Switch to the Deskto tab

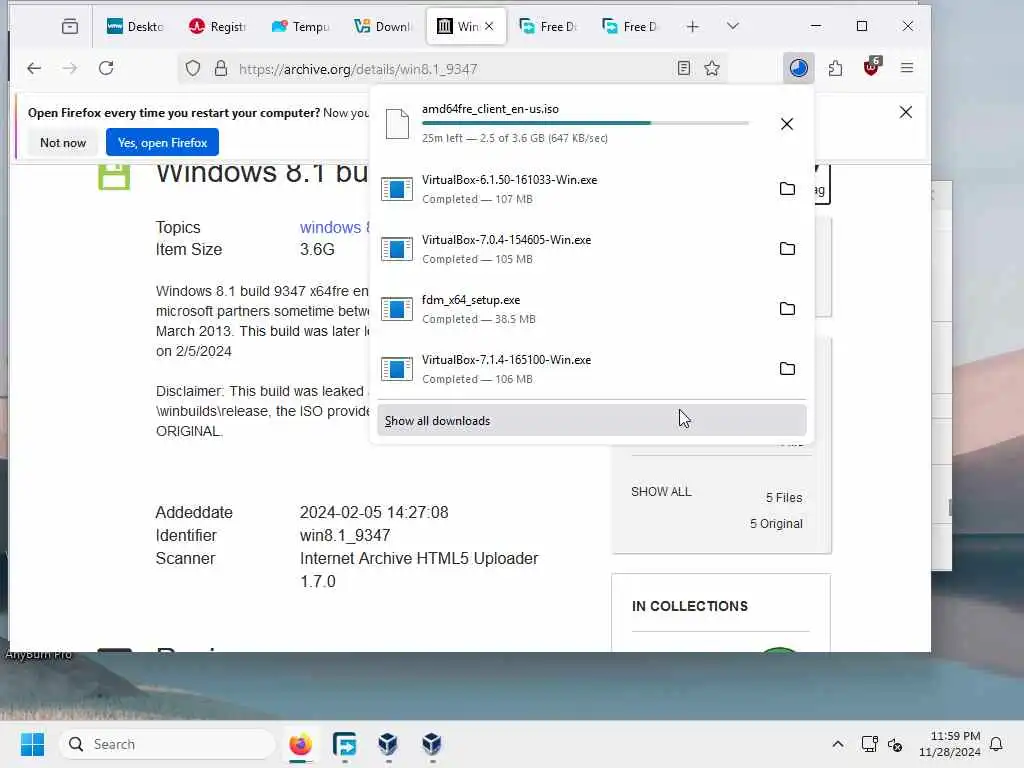(x=135, y=27)
